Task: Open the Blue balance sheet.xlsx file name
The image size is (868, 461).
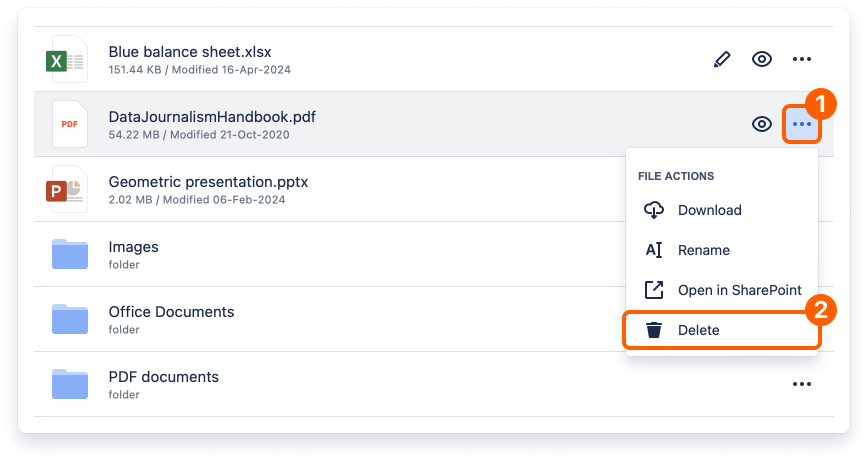Action: tap(190, 52)
